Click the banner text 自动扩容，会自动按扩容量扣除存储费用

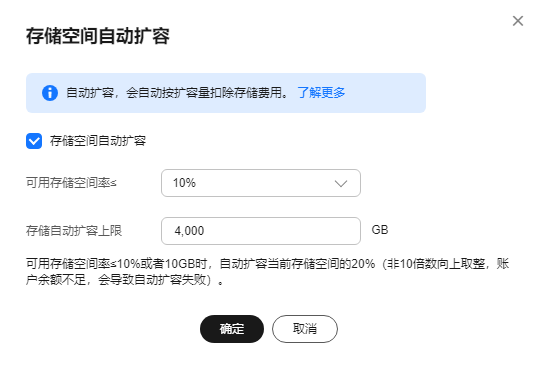point(177,93)
